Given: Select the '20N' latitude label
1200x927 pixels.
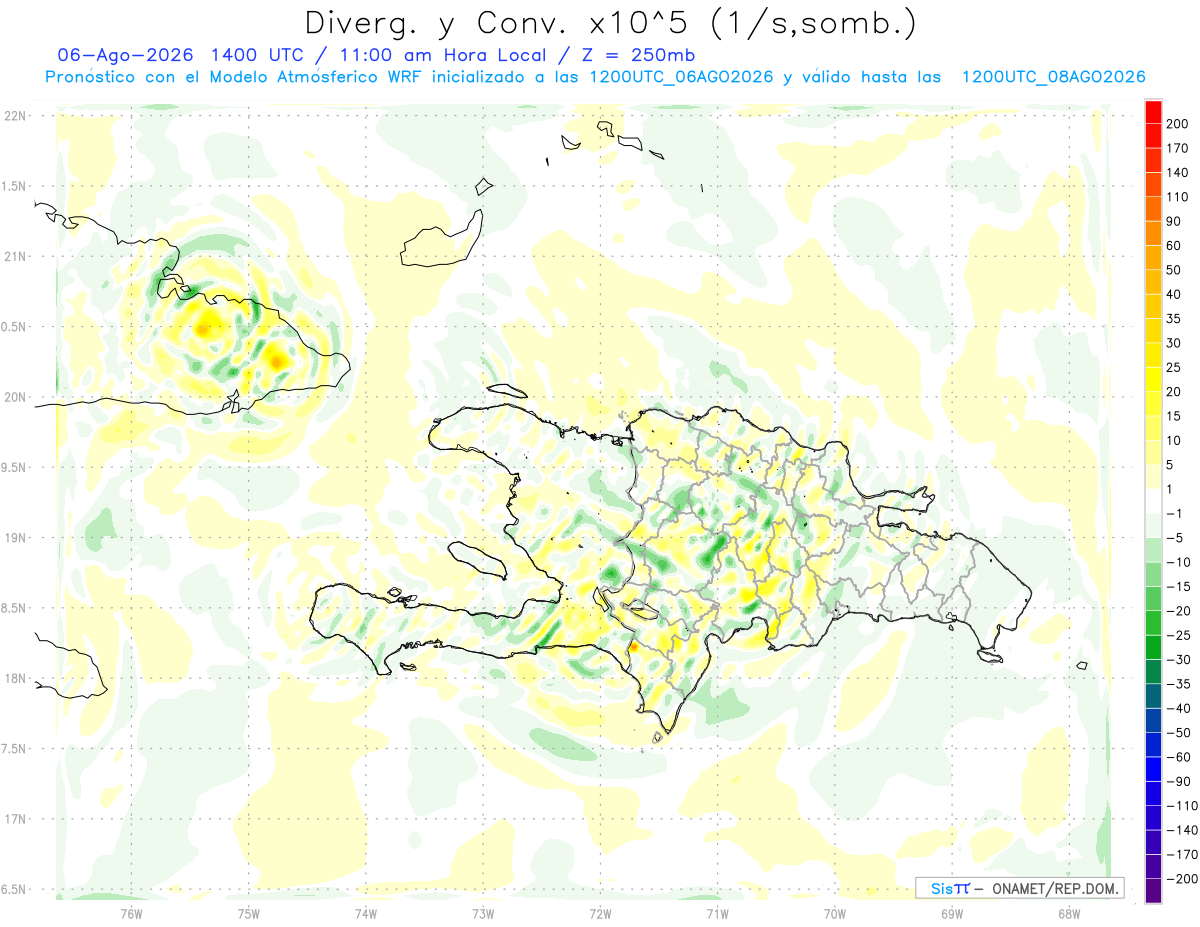Looking at the screenshot, I should click(14, 397).
